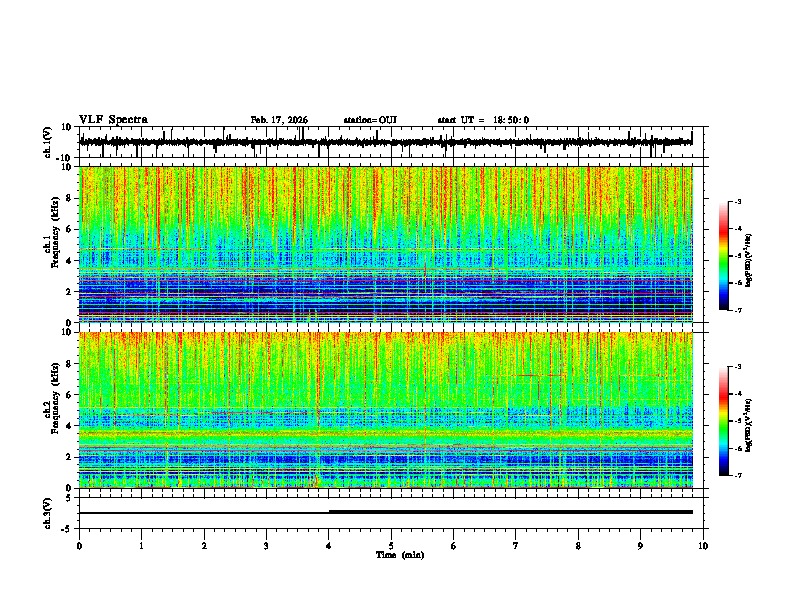The width and height of the screenshot is (792, 612).
Task: Click the time axis tick label "6"
Action: [454, 546]
